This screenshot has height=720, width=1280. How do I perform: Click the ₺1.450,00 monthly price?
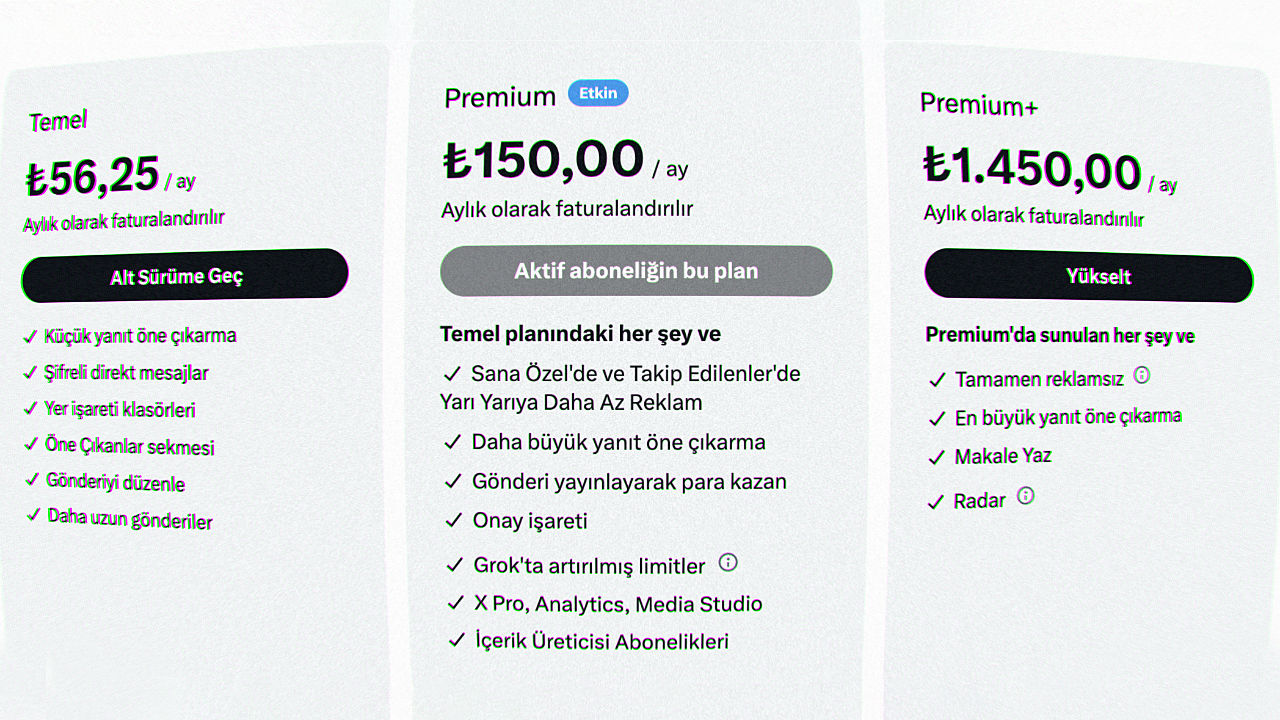tap(1032, 168)
